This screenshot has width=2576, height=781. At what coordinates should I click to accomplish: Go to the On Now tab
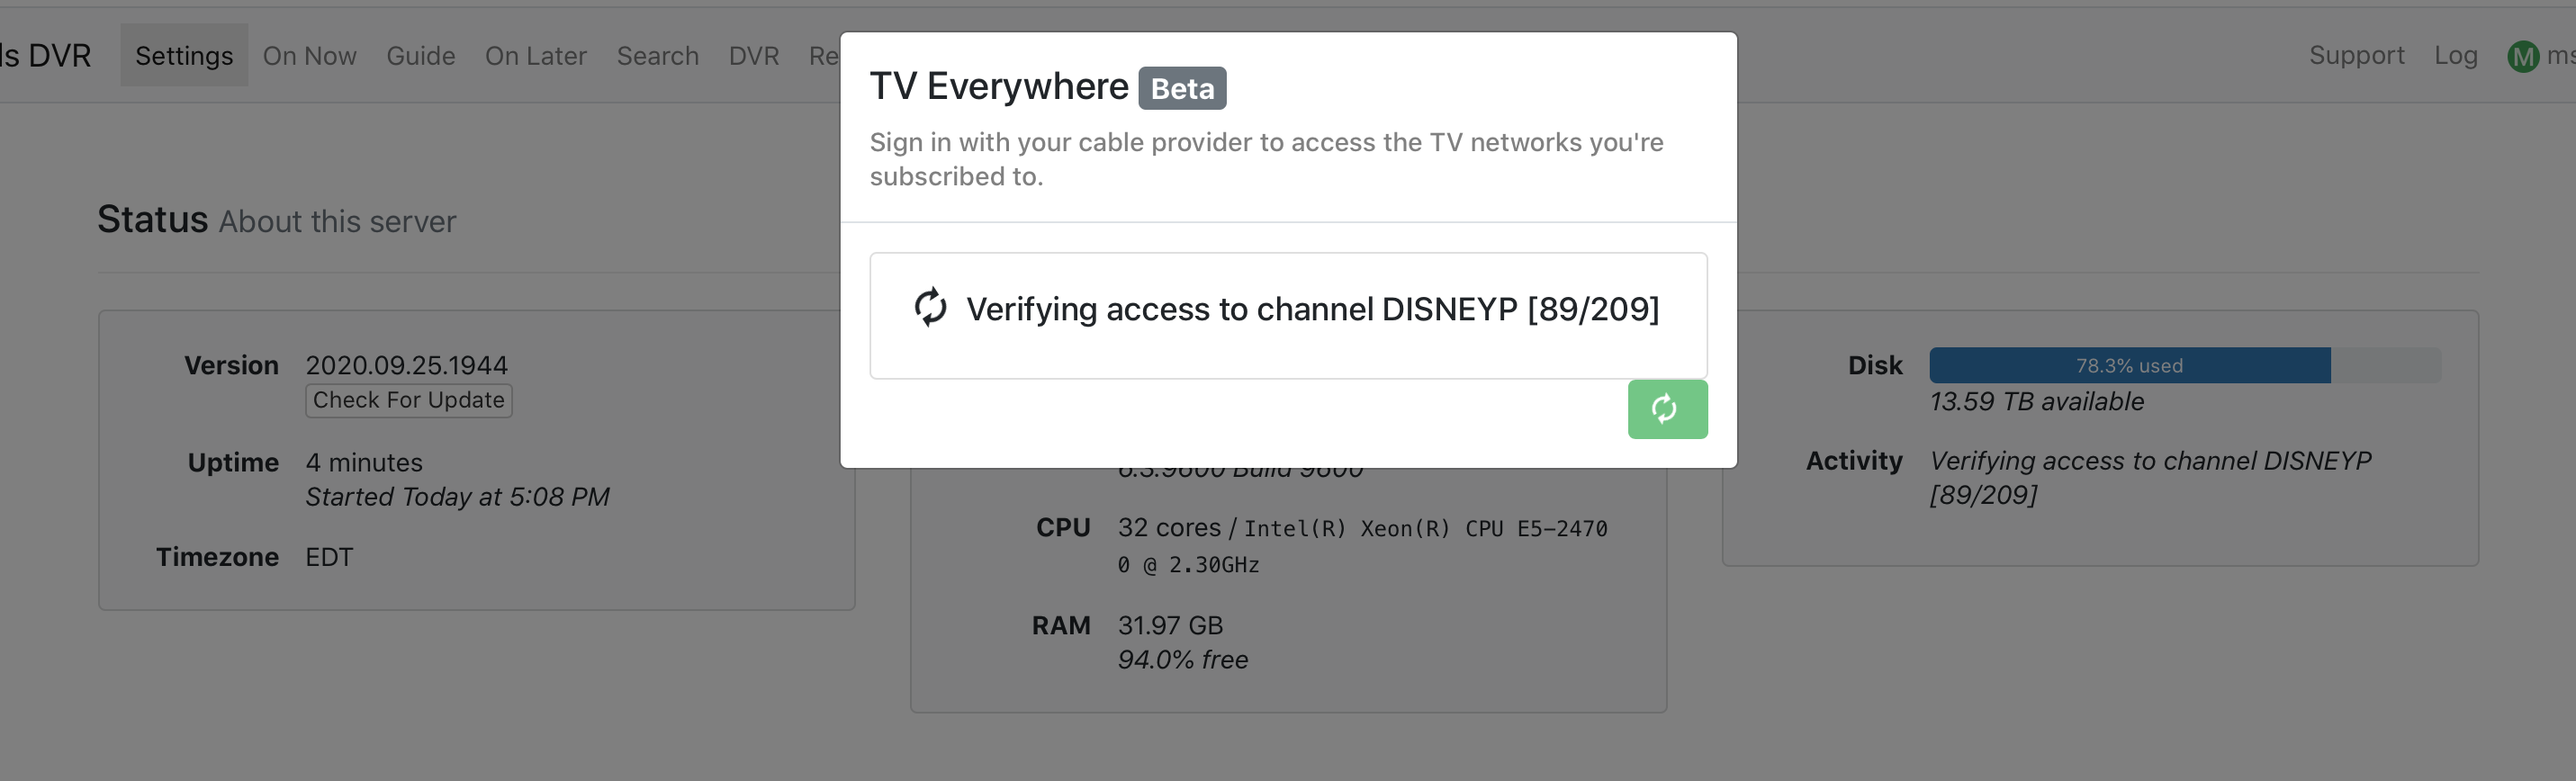pos(309,56)
